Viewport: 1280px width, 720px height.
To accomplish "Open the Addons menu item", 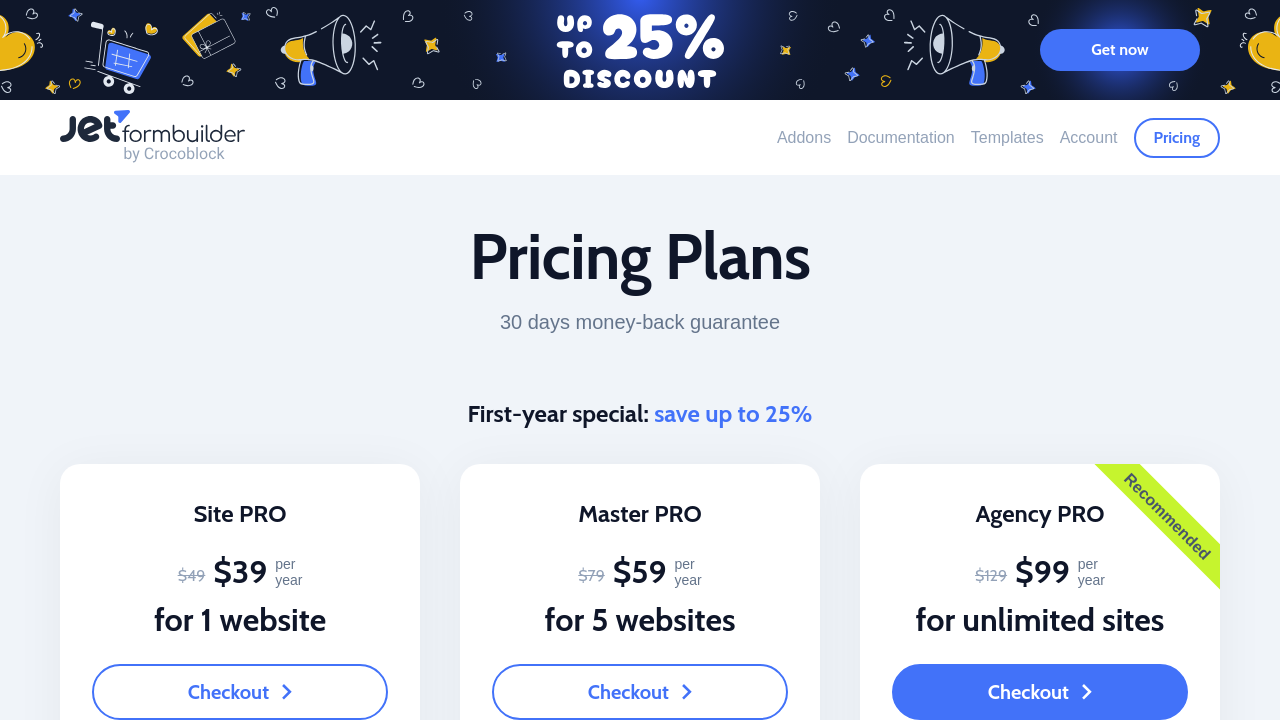I will click(x=804, y=138).
